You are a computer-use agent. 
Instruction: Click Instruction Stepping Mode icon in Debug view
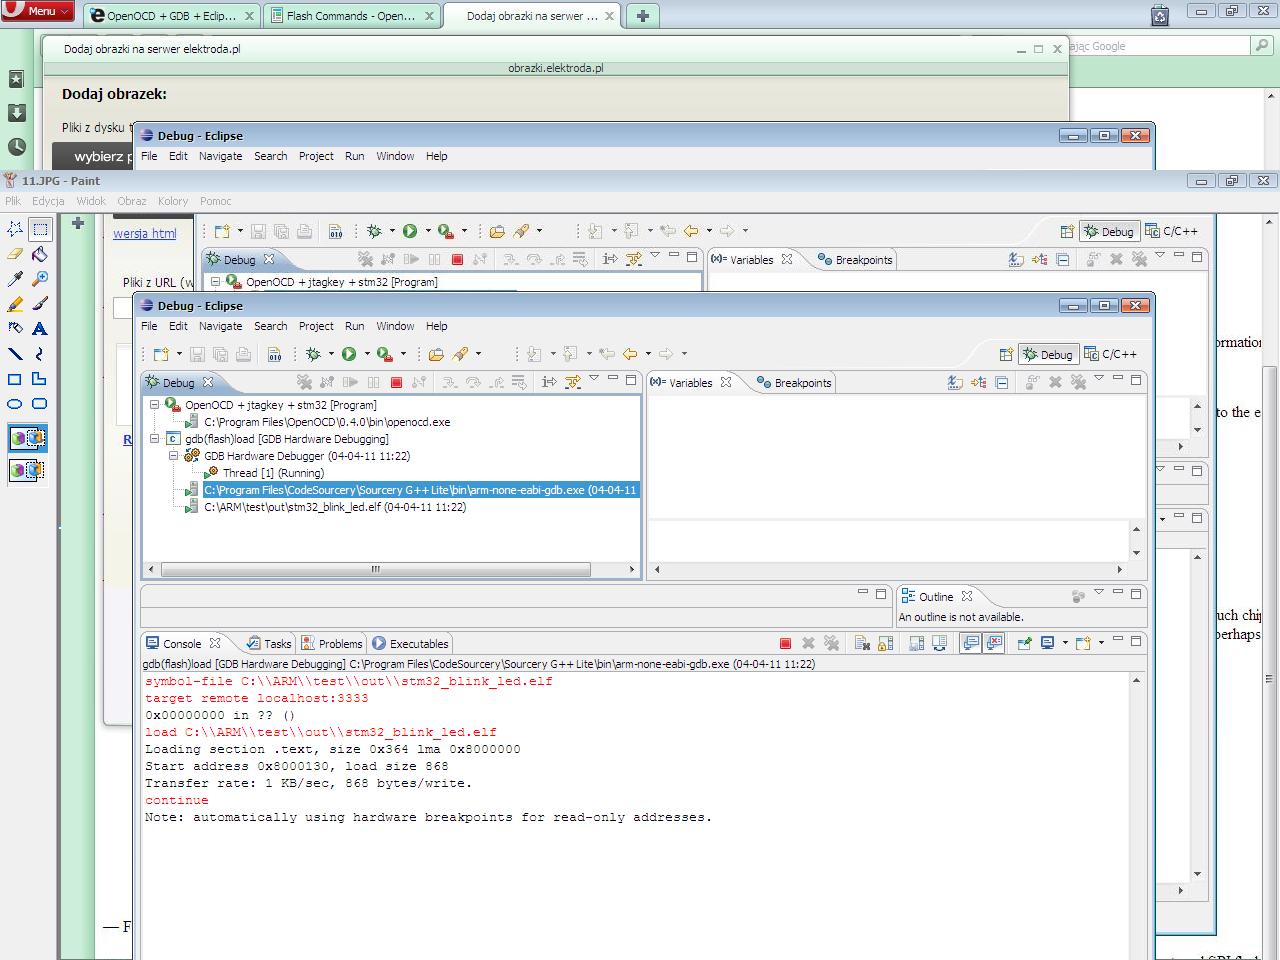[x=549, y=382]
